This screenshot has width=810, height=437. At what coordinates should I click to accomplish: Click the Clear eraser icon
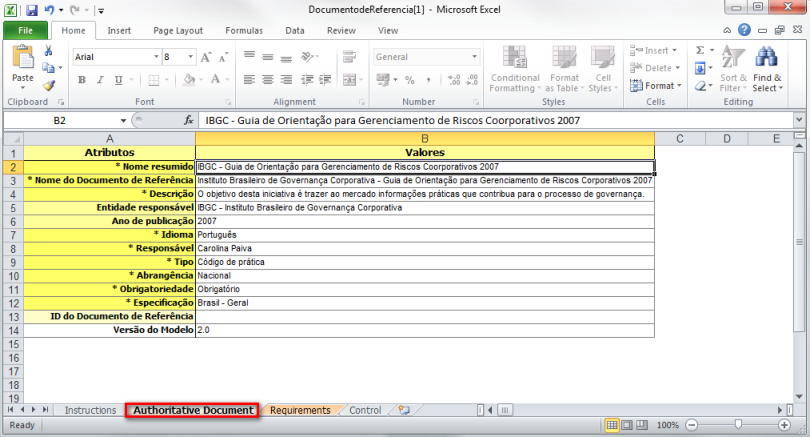tap(700, 86)
